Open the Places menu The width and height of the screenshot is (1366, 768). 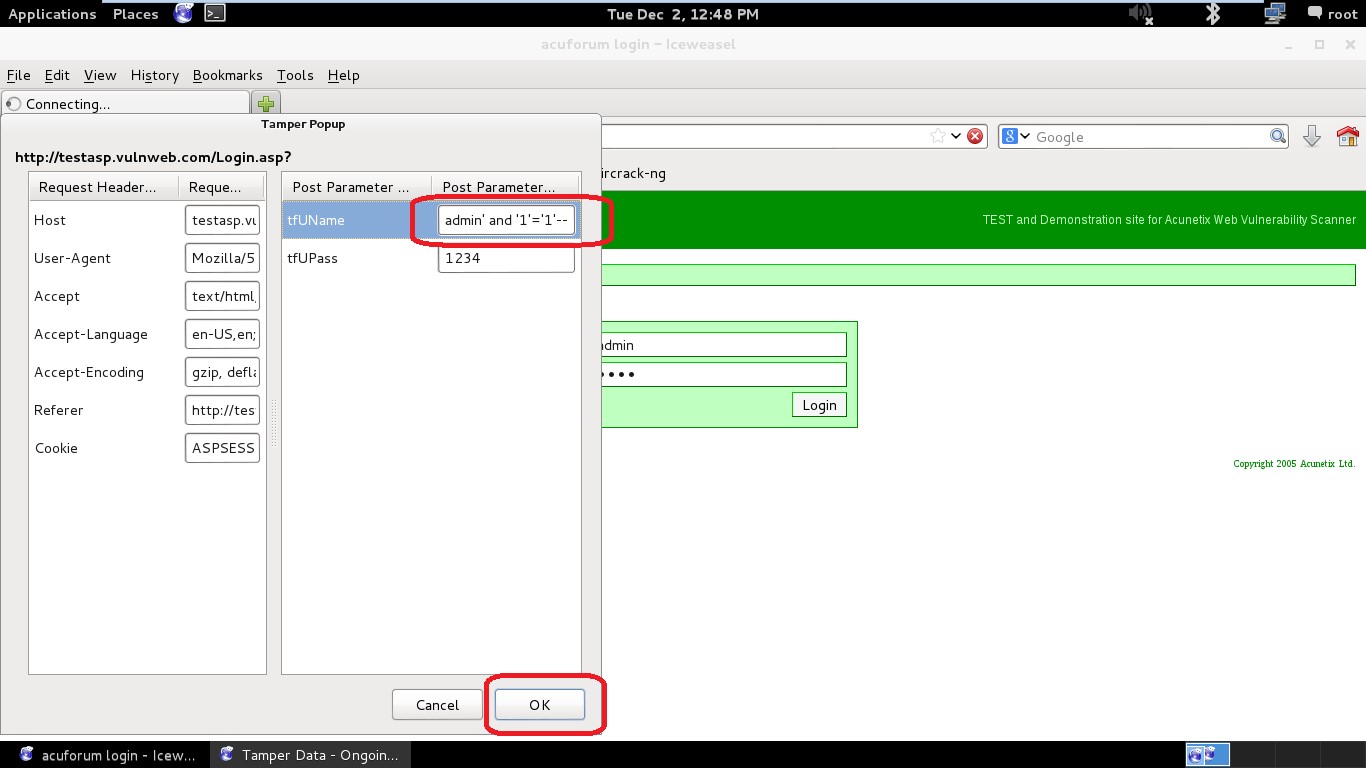136,14
